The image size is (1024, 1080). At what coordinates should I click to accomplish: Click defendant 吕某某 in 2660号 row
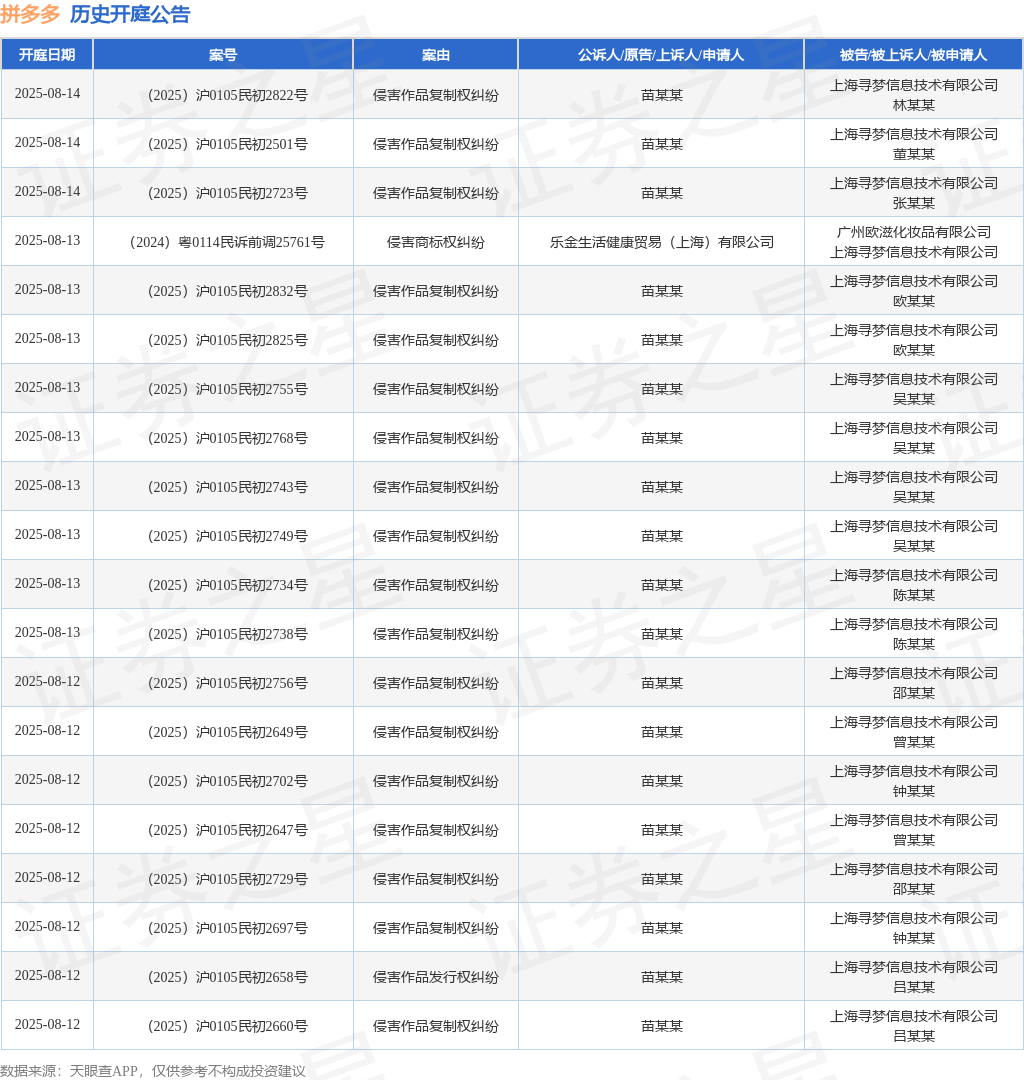click(x=913, y=1034)
